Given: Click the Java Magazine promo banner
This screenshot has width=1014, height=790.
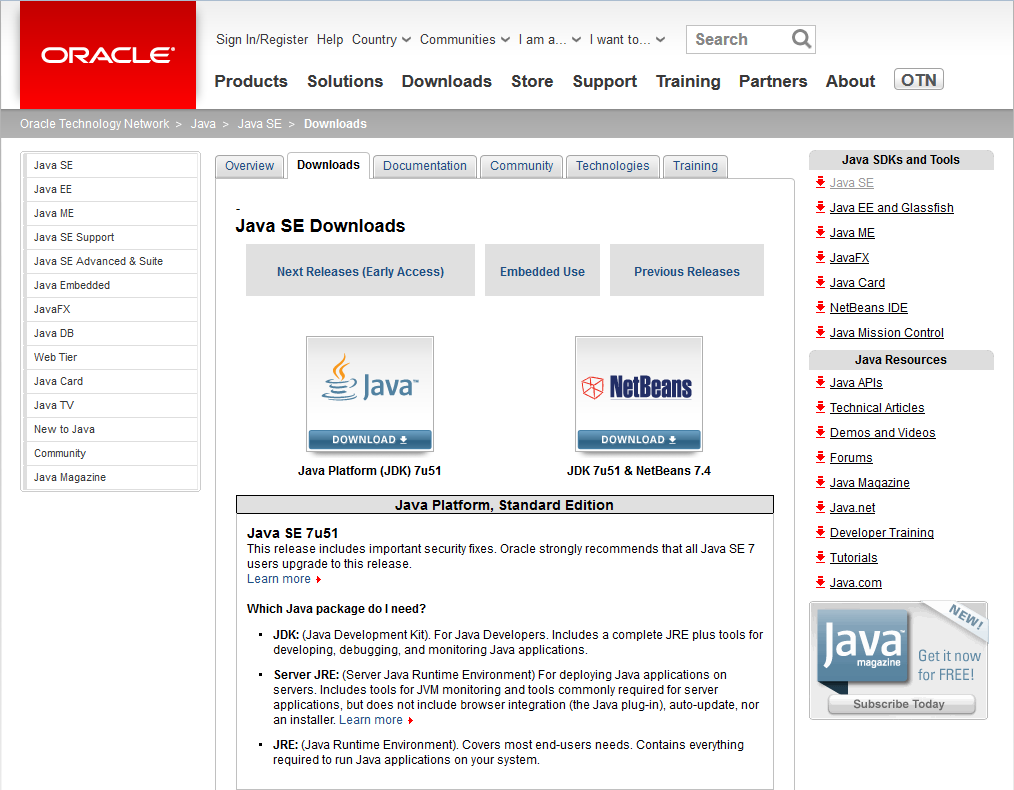Looking at the screenshot, I should click(898, 660).
